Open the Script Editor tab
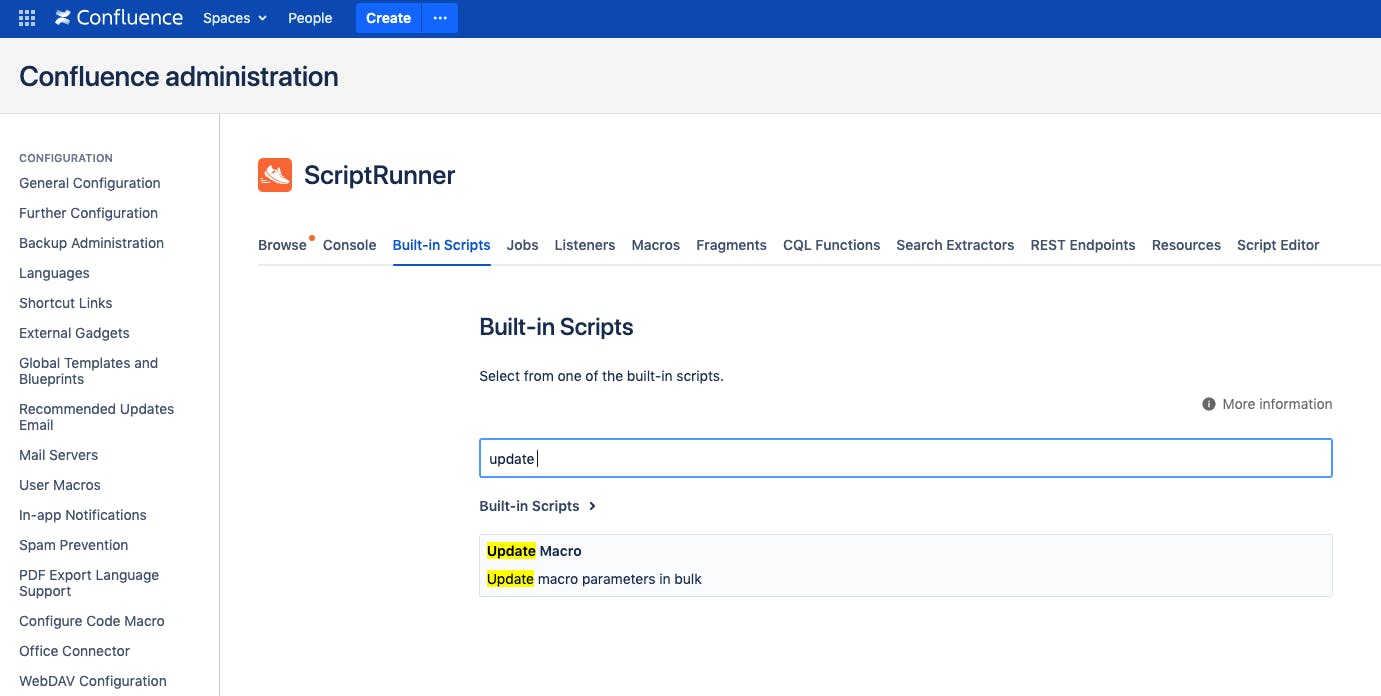 (x=1278, y=245)
